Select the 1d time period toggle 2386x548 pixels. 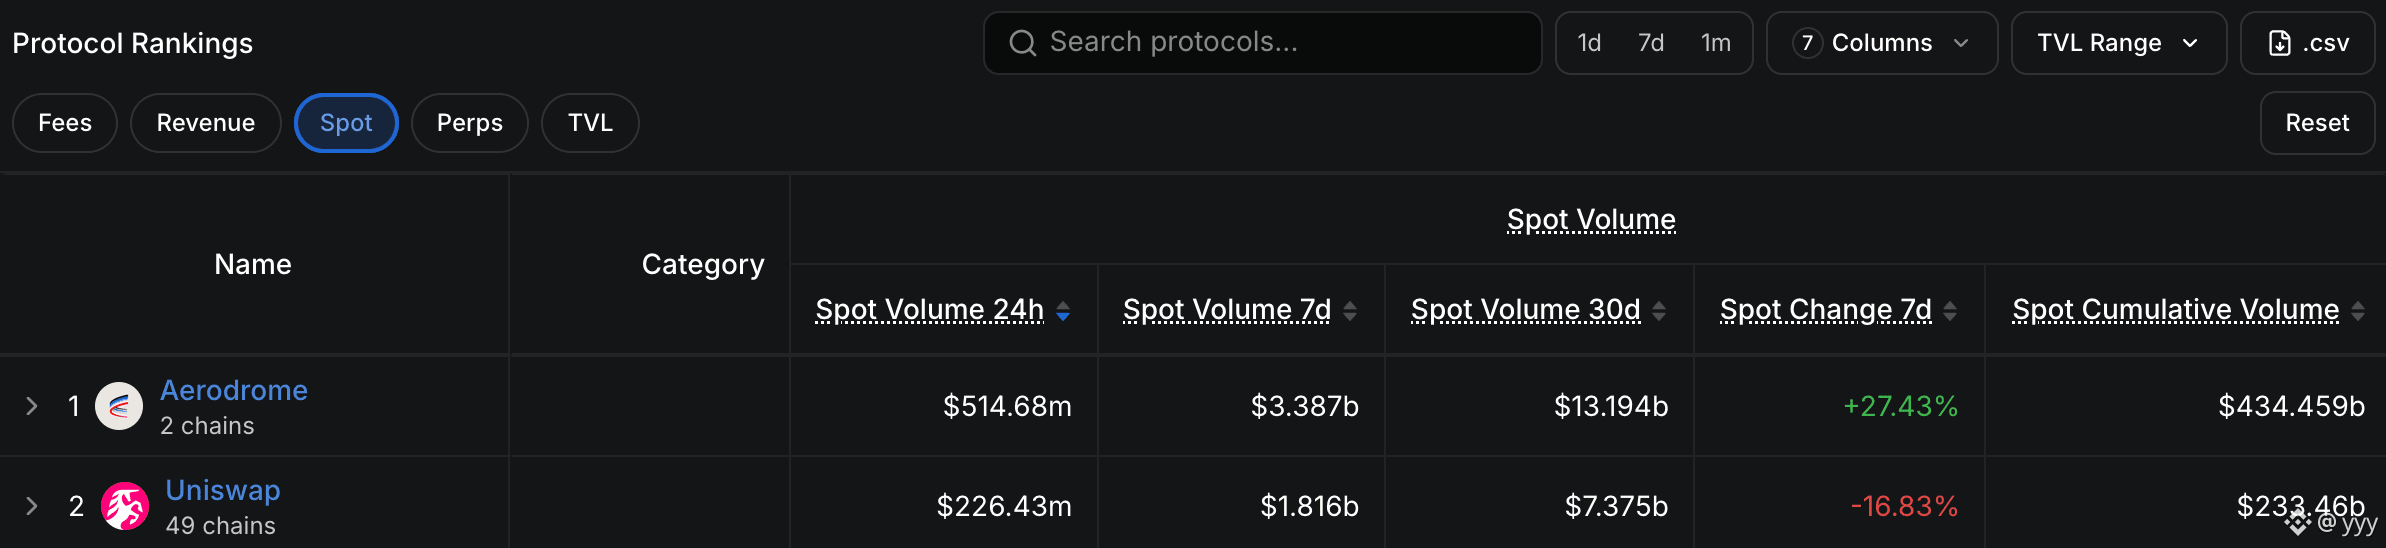coord(1589,43)
